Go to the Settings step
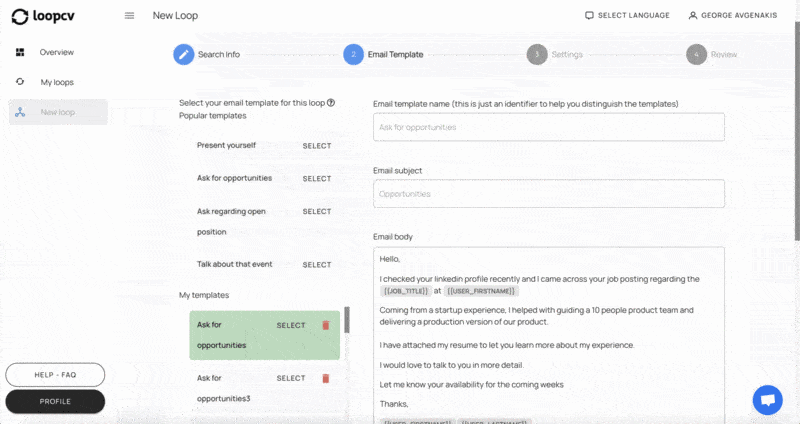This screenshot has height=424, width=800. click(537, 54)
